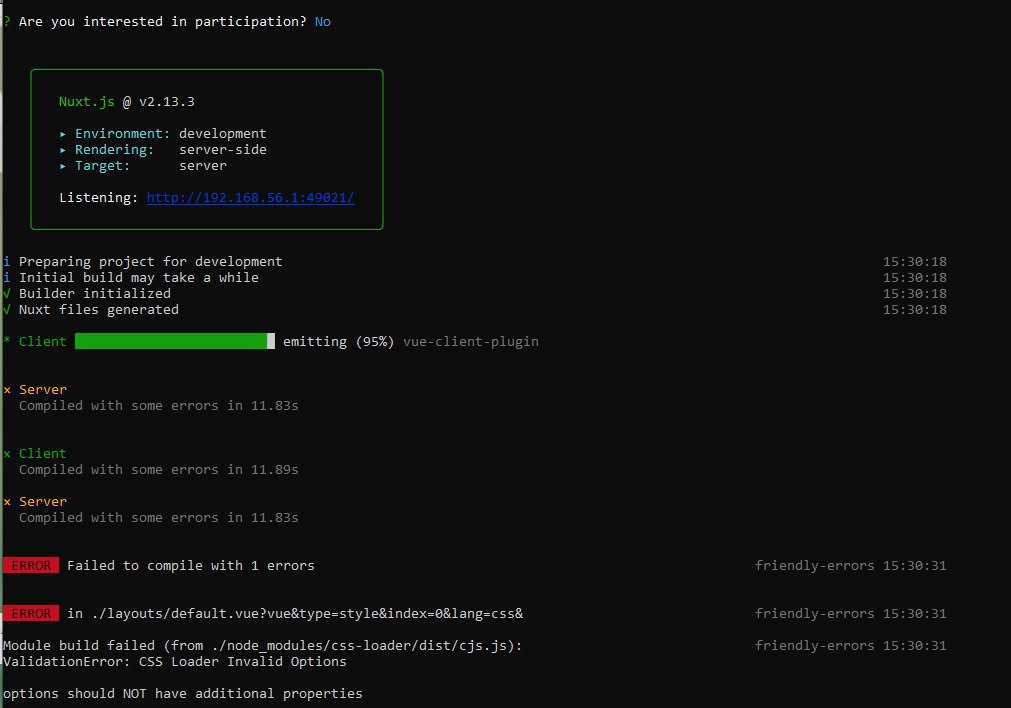Image resolution: width=1011 pixels, height=708 pixels.
Task: Click the 'server-side' rendering value
Action: coord(222,150)
